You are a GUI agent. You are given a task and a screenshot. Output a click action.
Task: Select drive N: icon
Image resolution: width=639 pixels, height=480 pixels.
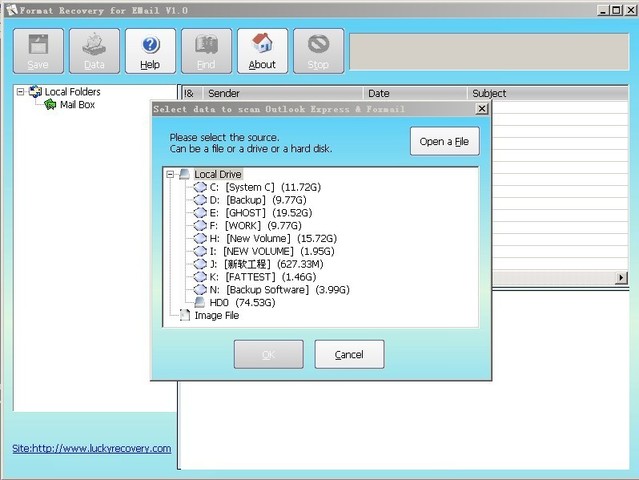click(200, 289)
